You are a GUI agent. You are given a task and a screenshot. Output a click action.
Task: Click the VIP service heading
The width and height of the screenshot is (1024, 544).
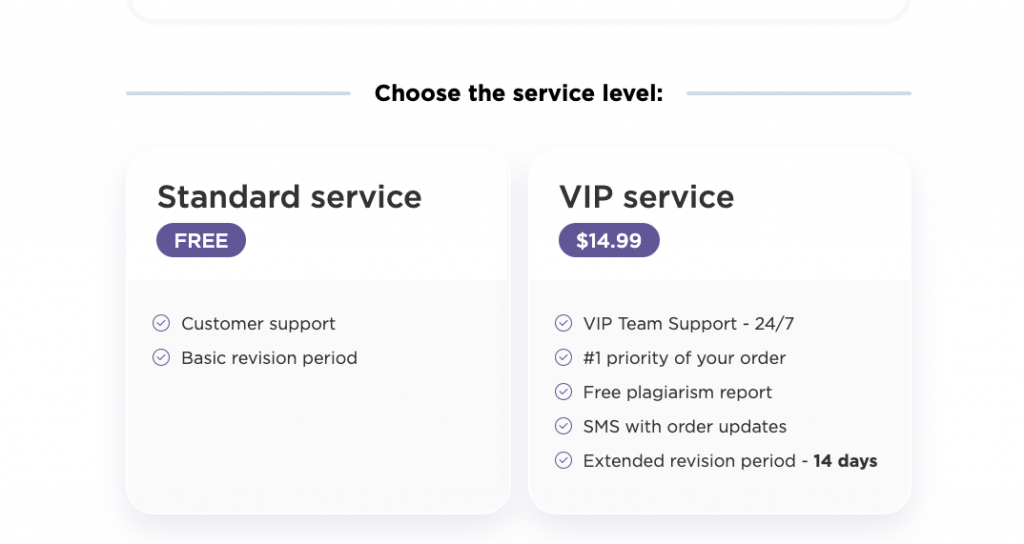647,197
